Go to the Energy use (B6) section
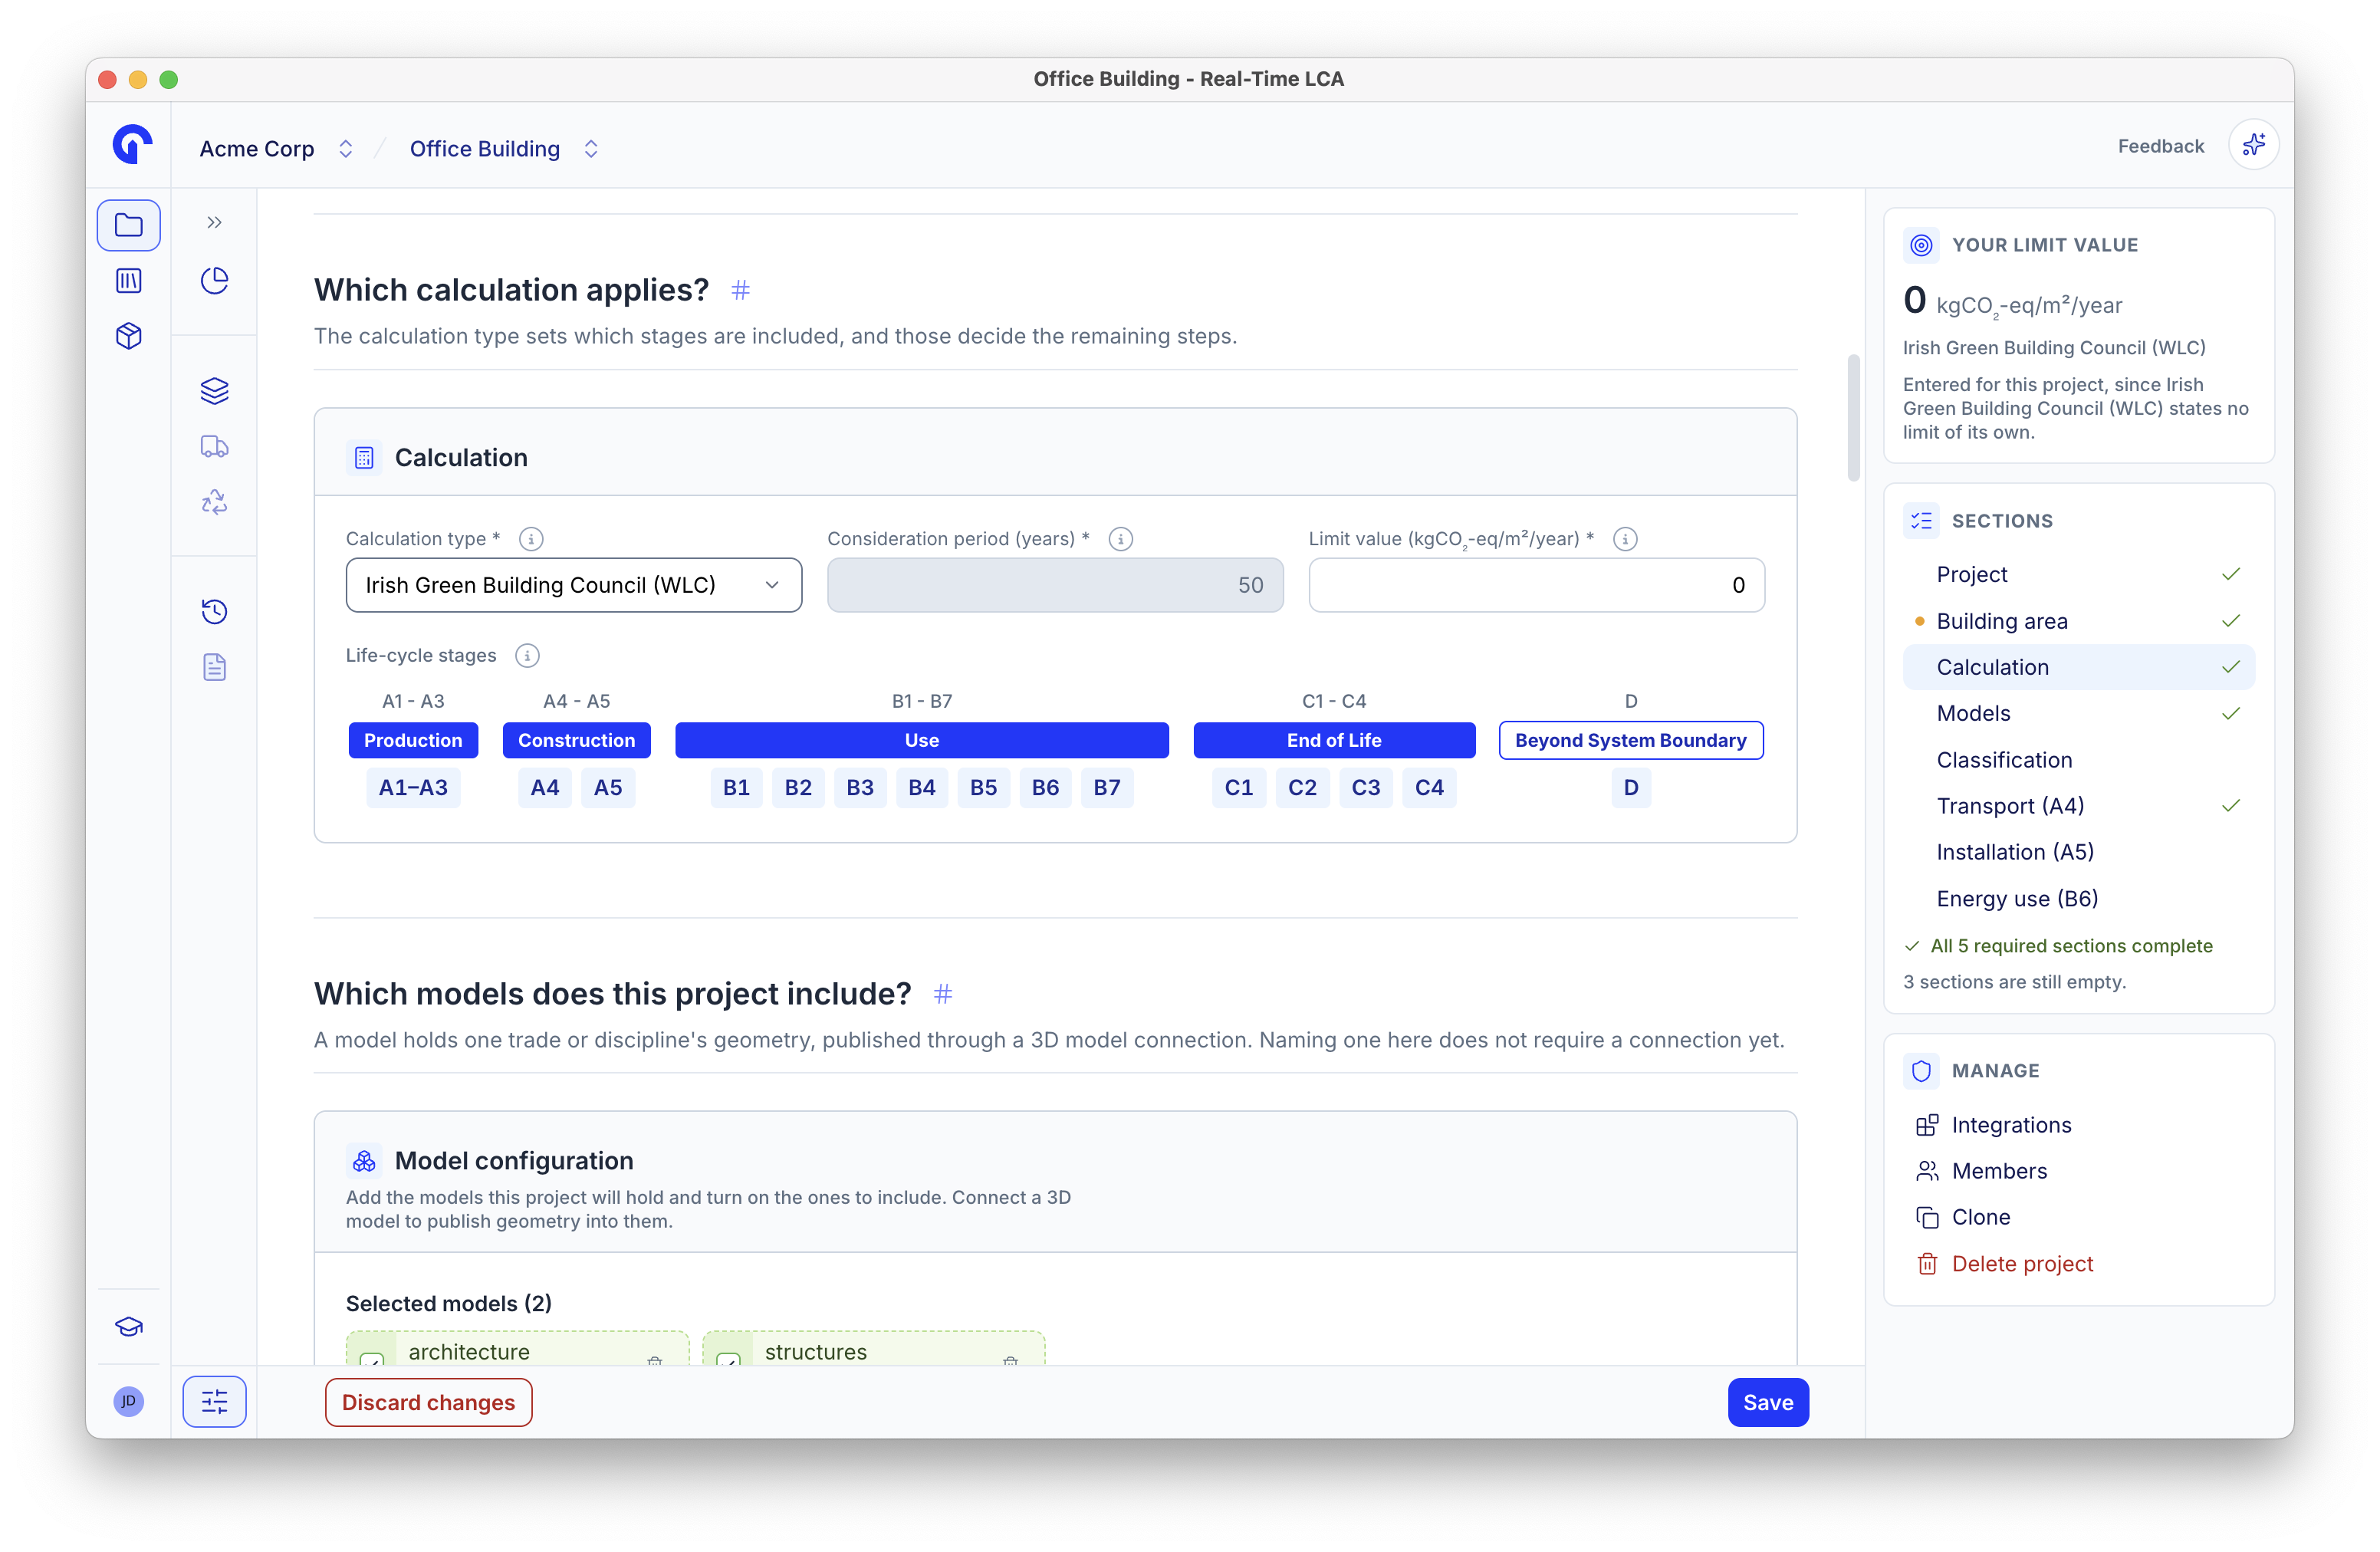The image size is (2380, 1552). [2078, 899]
